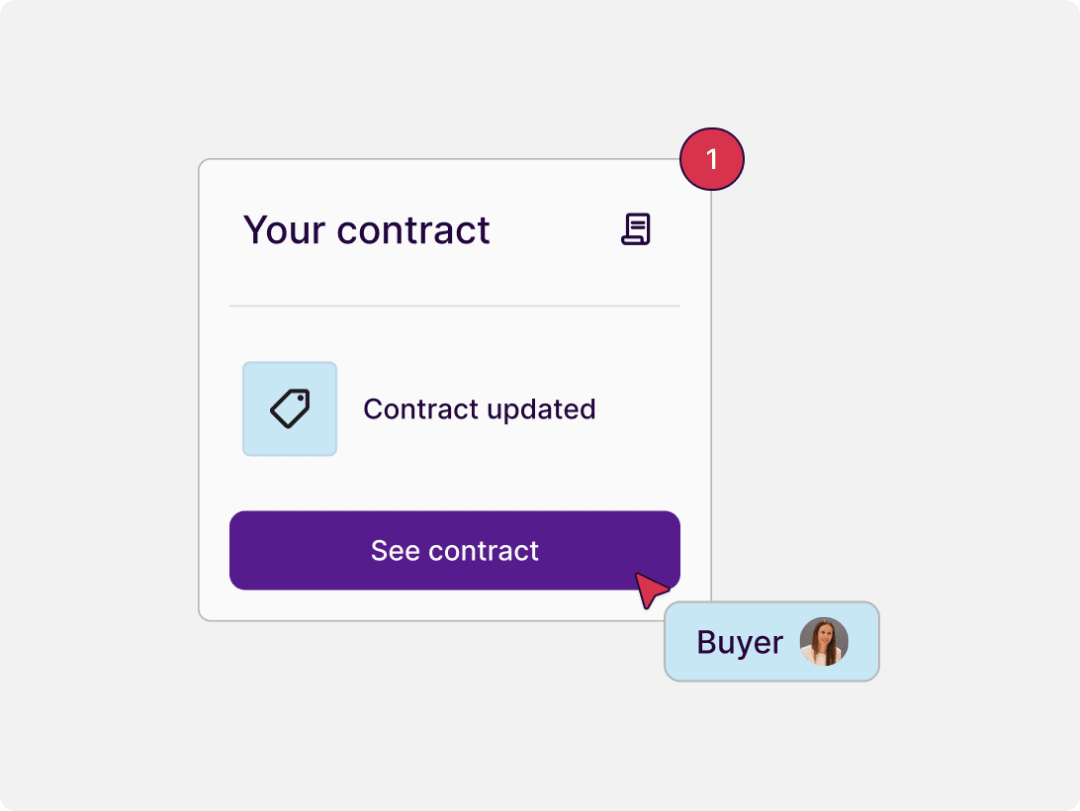Open the See contract button
Image resolution: width=1080 pixels, height=811 pixels.
click(455, 551)
